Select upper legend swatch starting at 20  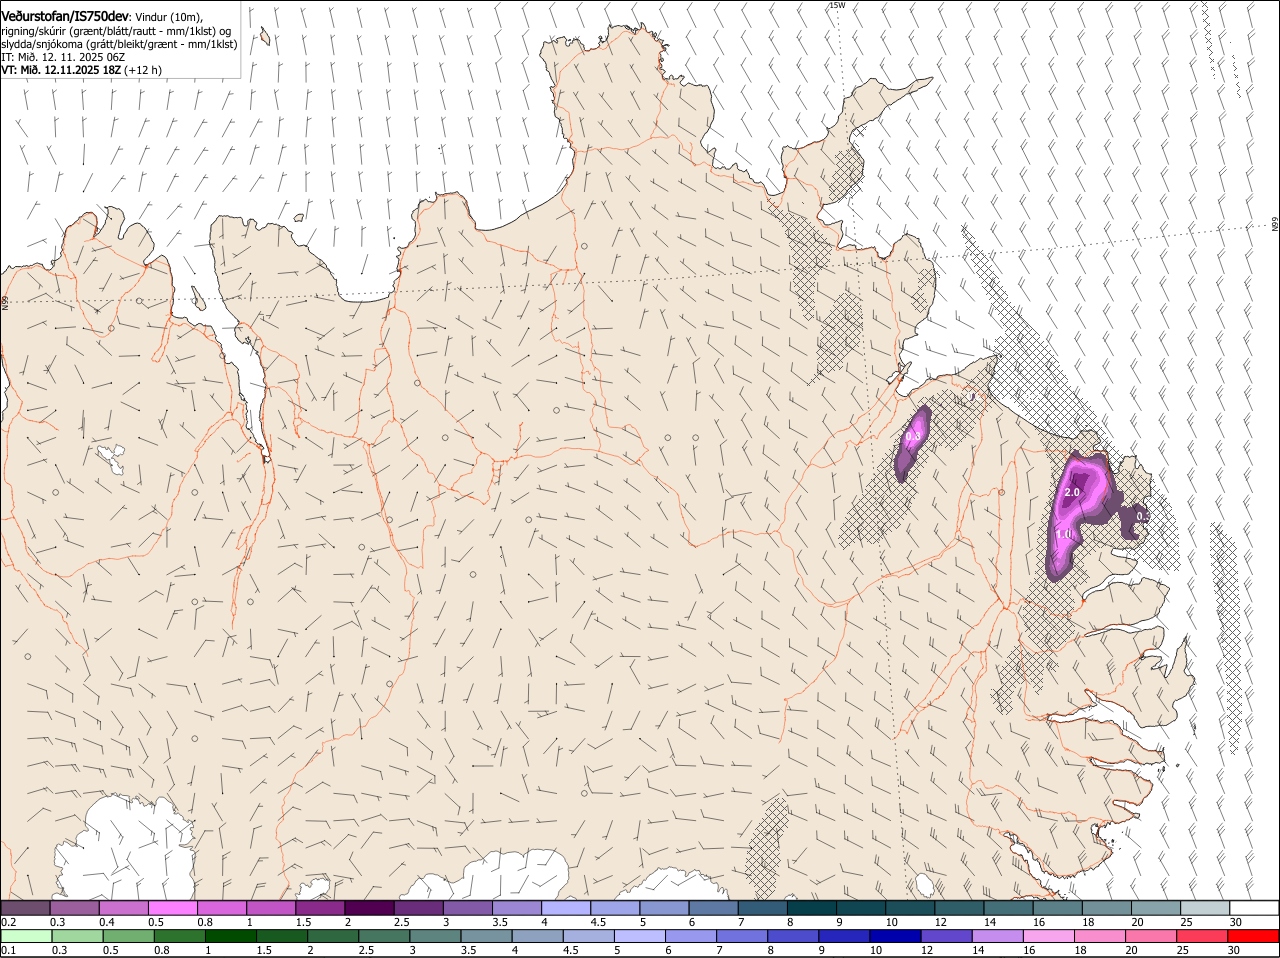[1158, 908]
